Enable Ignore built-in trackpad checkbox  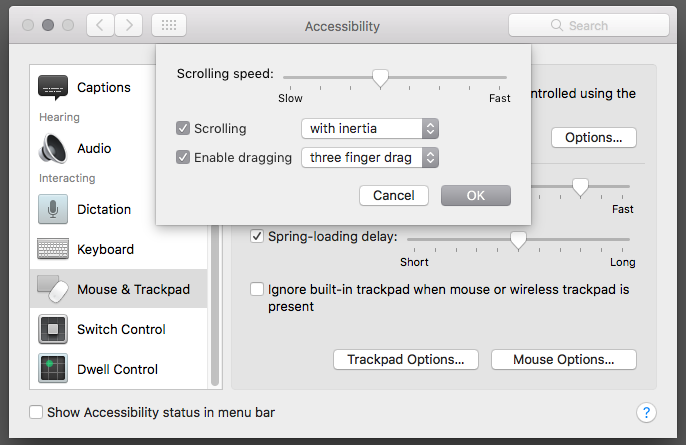click(x=257, y=289)
